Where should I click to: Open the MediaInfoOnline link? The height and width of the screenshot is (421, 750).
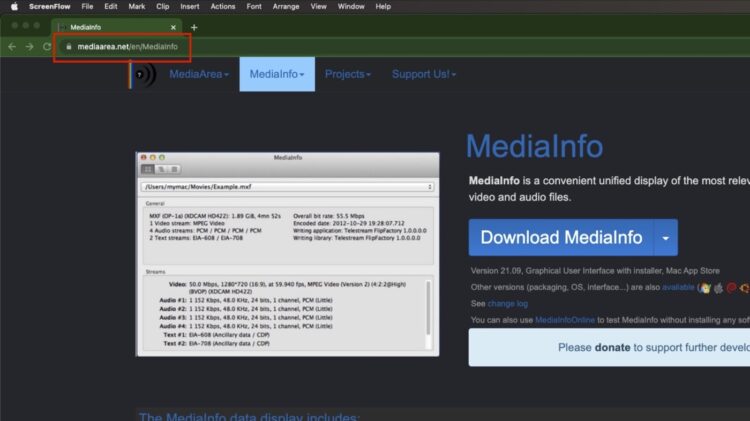[566, 319]
